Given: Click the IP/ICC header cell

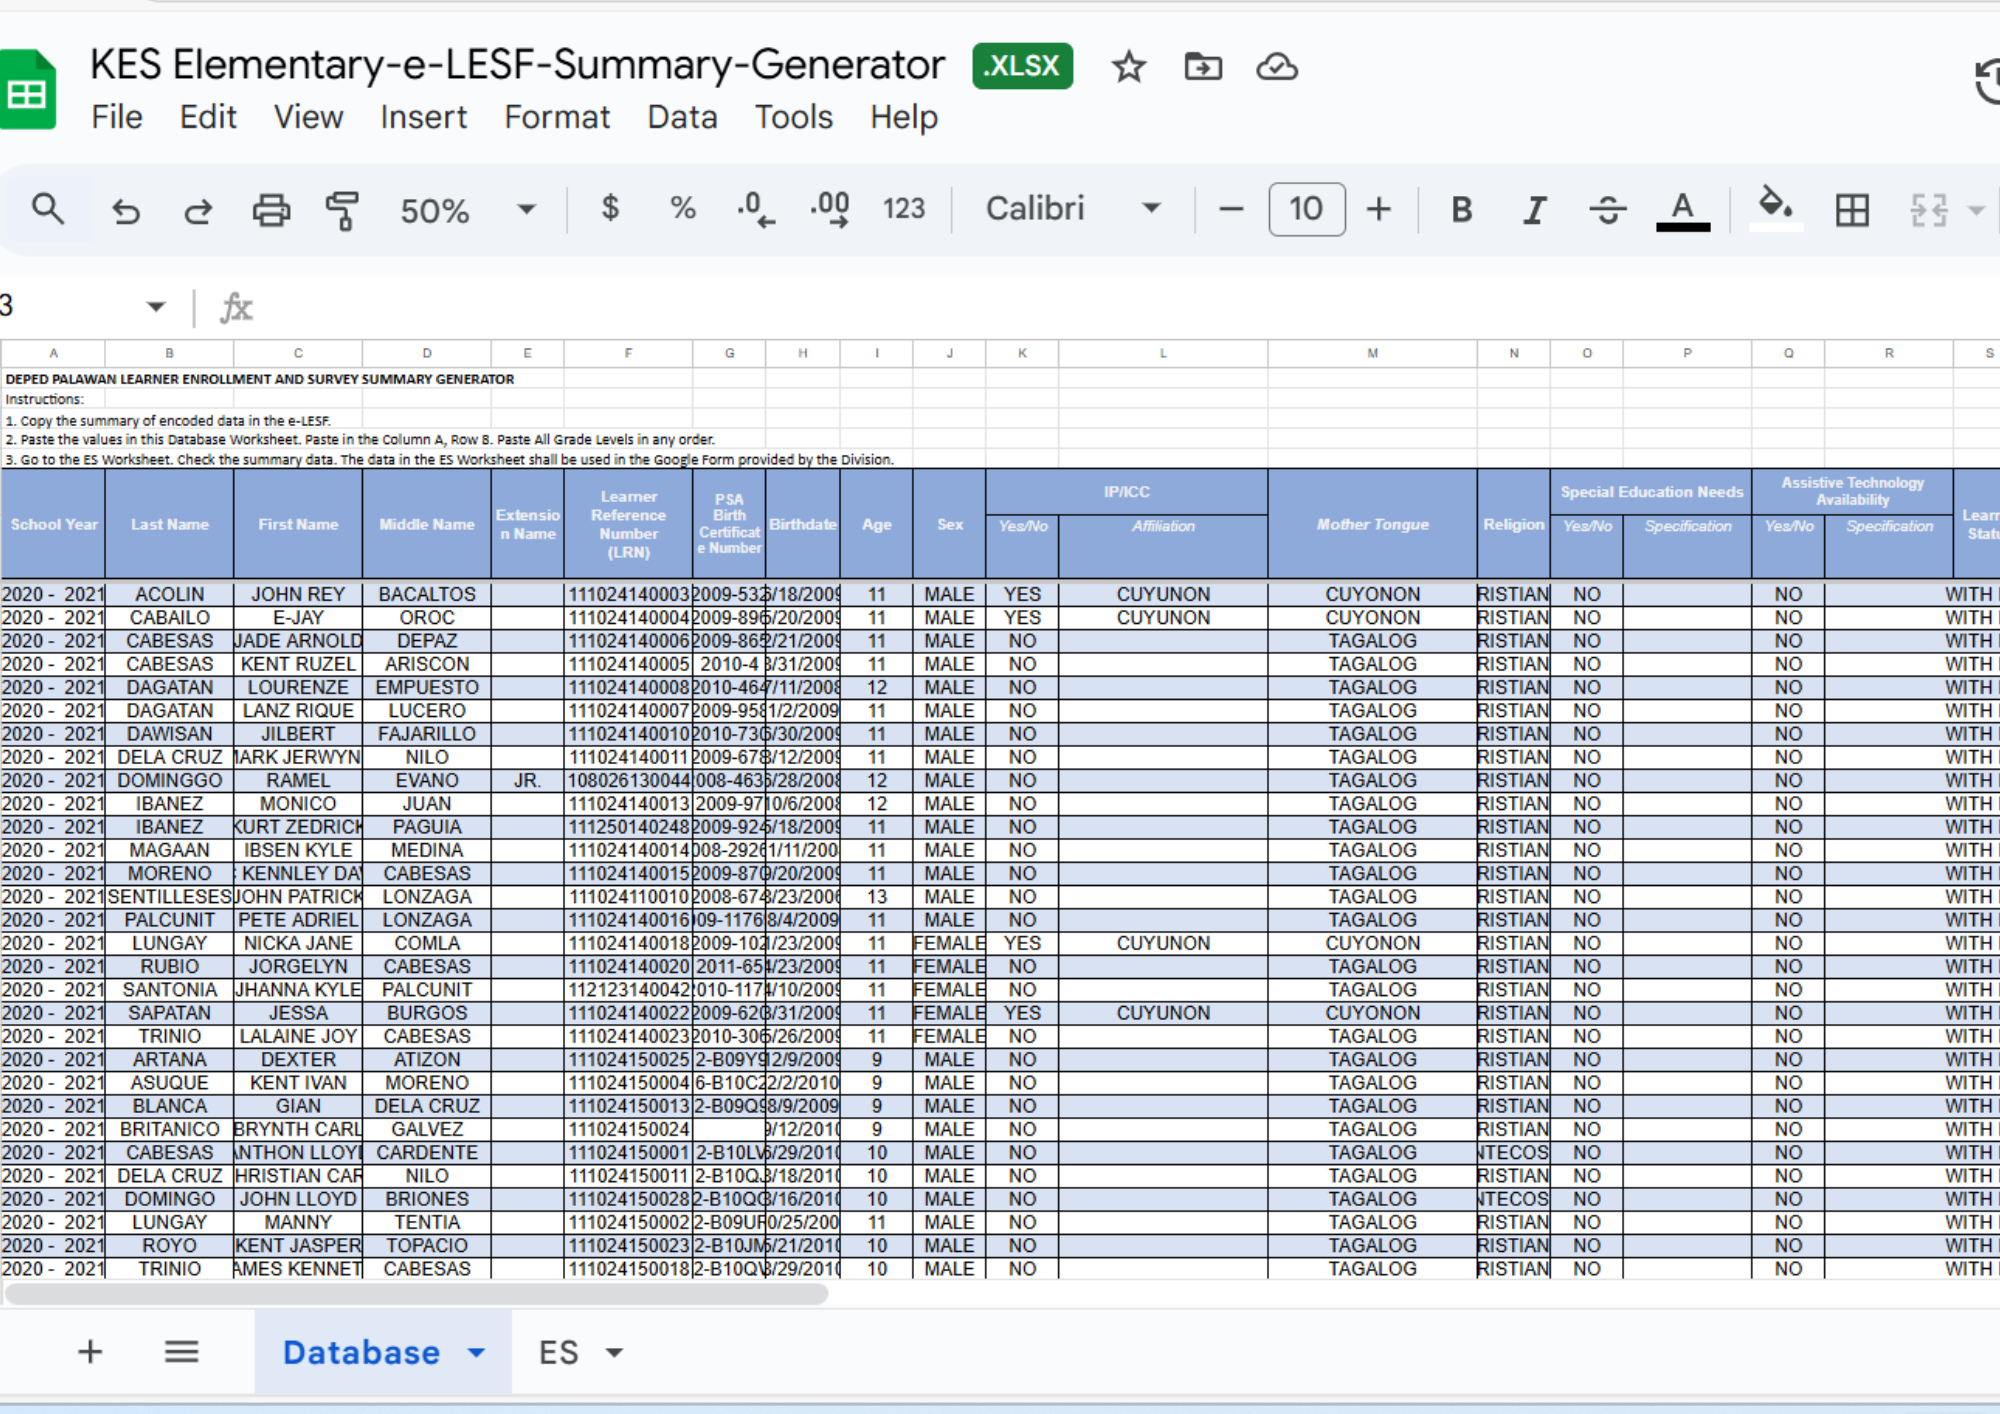Looking at the screenshot, I should (1126, 492).
